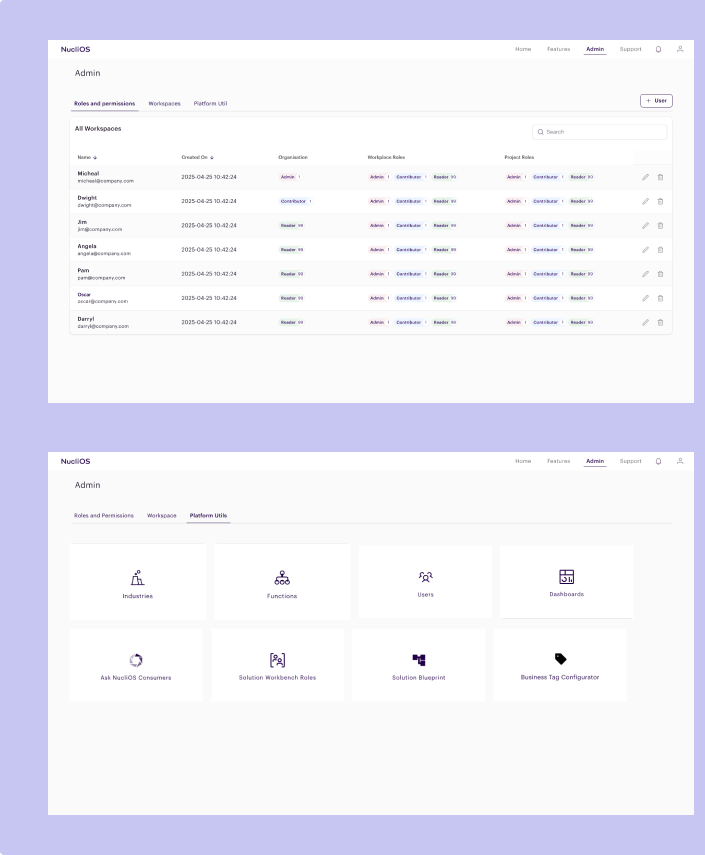705x855 pixels.
Task: Click Contributor organisation badge in Dwight row
Action: 296,201
